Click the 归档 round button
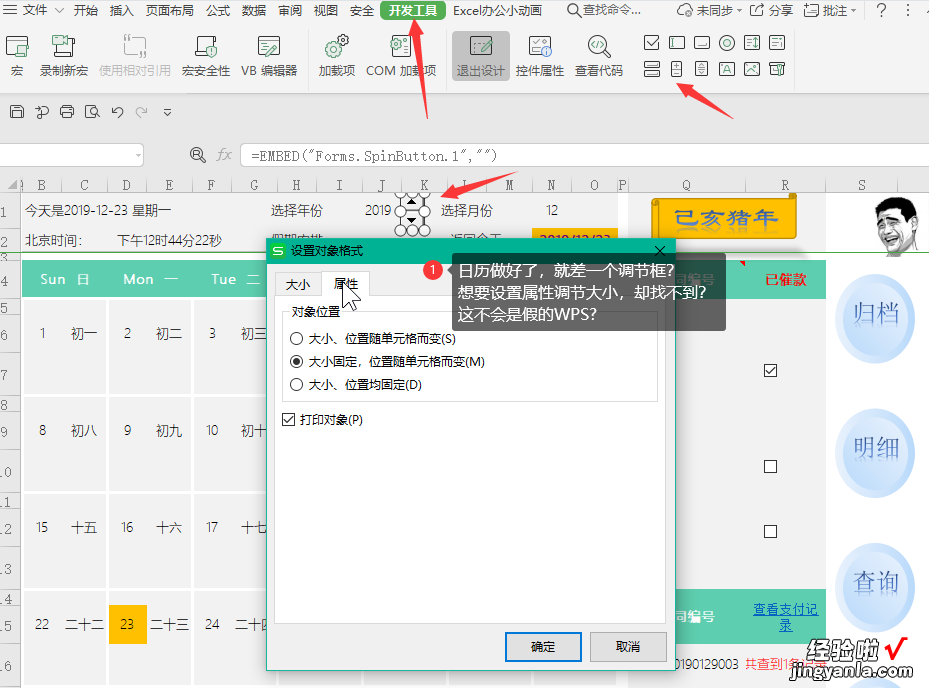Viewport: 929px width, 688px height. point(875,318)
